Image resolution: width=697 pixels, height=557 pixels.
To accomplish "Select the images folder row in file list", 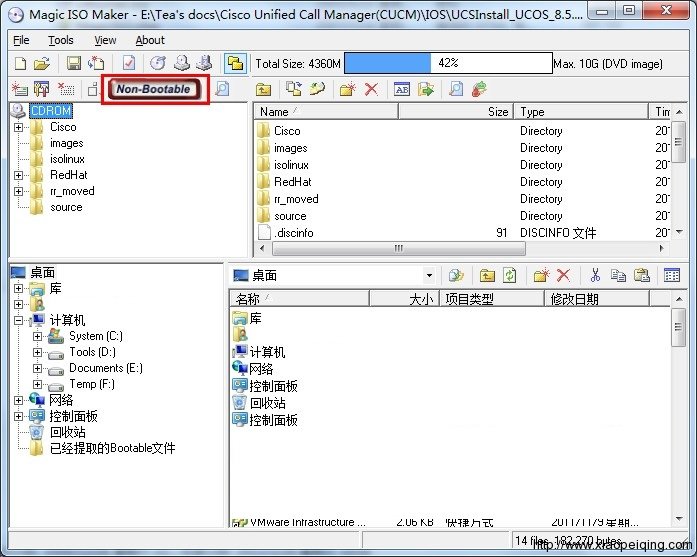I will (x=462, y=148).
